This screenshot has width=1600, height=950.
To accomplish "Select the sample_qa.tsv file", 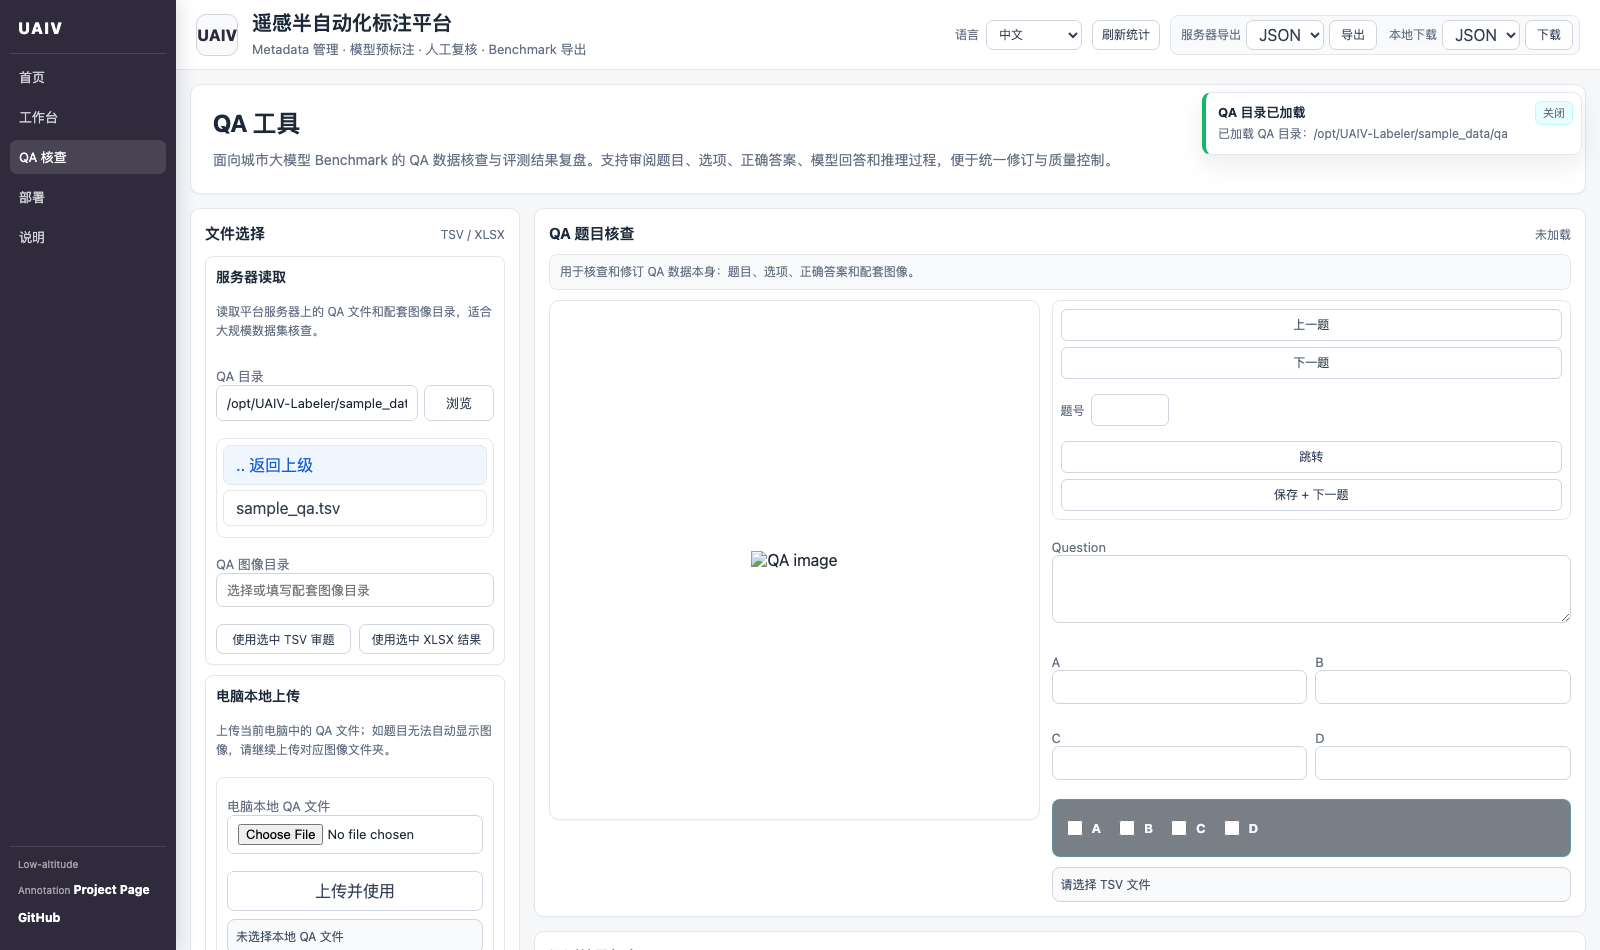I will tap(355, 508).
